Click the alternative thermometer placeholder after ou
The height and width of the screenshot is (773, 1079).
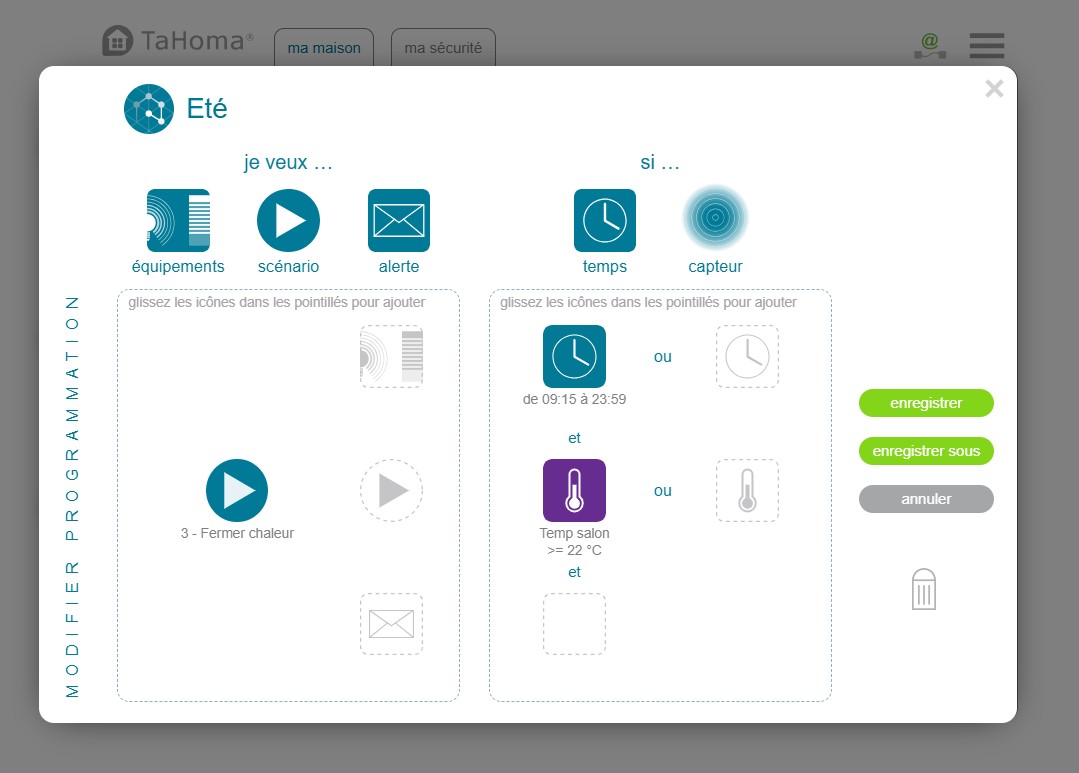tap(746, 490)
